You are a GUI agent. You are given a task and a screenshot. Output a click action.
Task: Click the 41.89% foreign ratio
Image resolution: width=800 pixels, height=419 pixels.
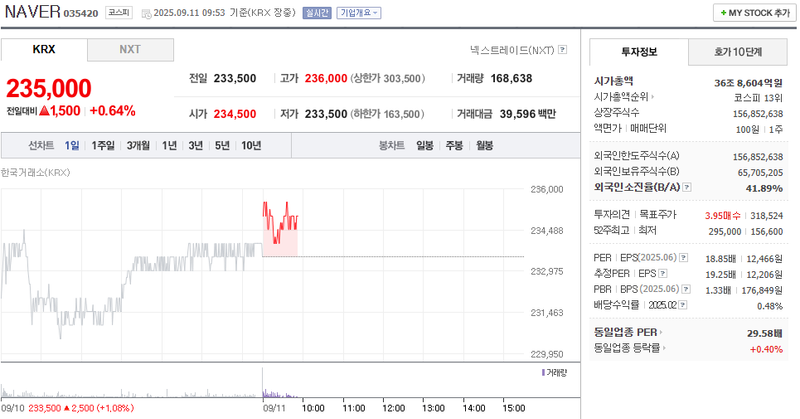tap(764, 188)
